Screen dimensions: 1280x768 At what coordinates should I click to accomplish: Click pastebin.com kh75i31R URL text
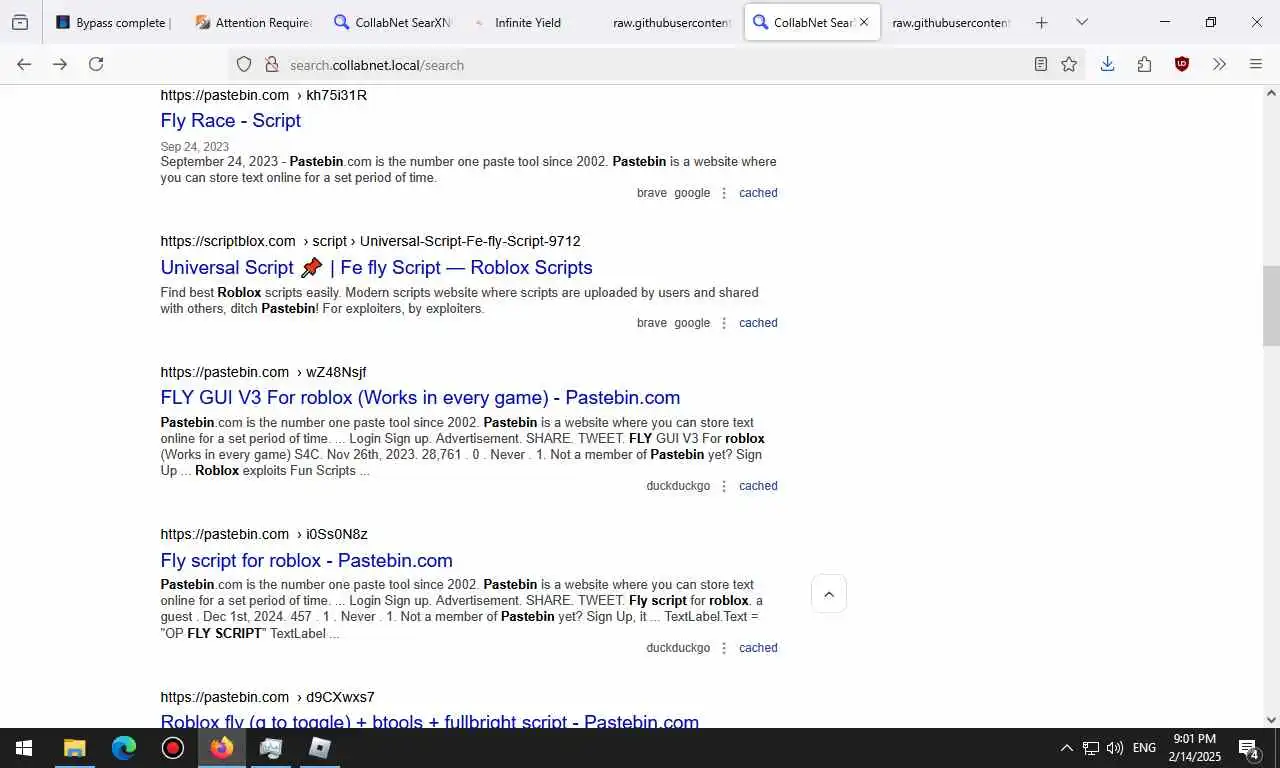263,95
